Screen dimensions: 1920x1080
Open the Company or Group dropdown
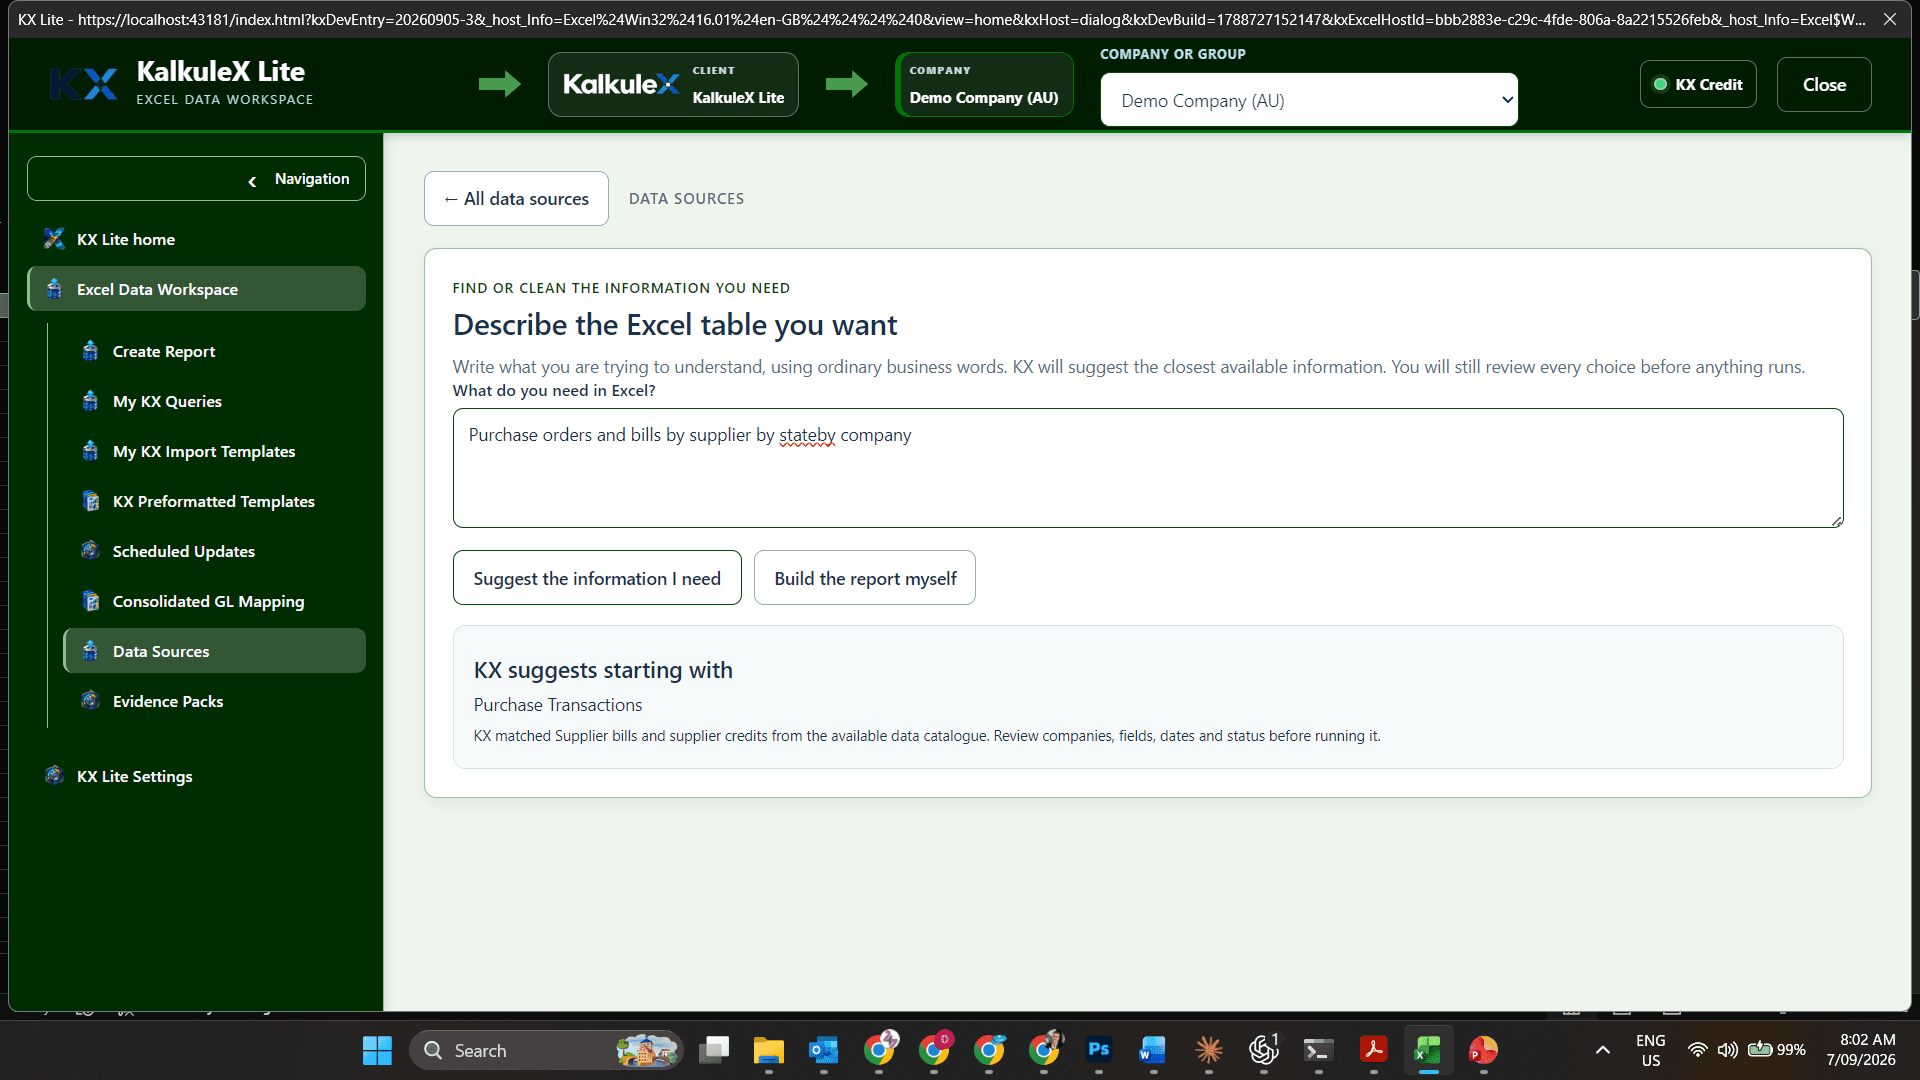point(1309,100)
